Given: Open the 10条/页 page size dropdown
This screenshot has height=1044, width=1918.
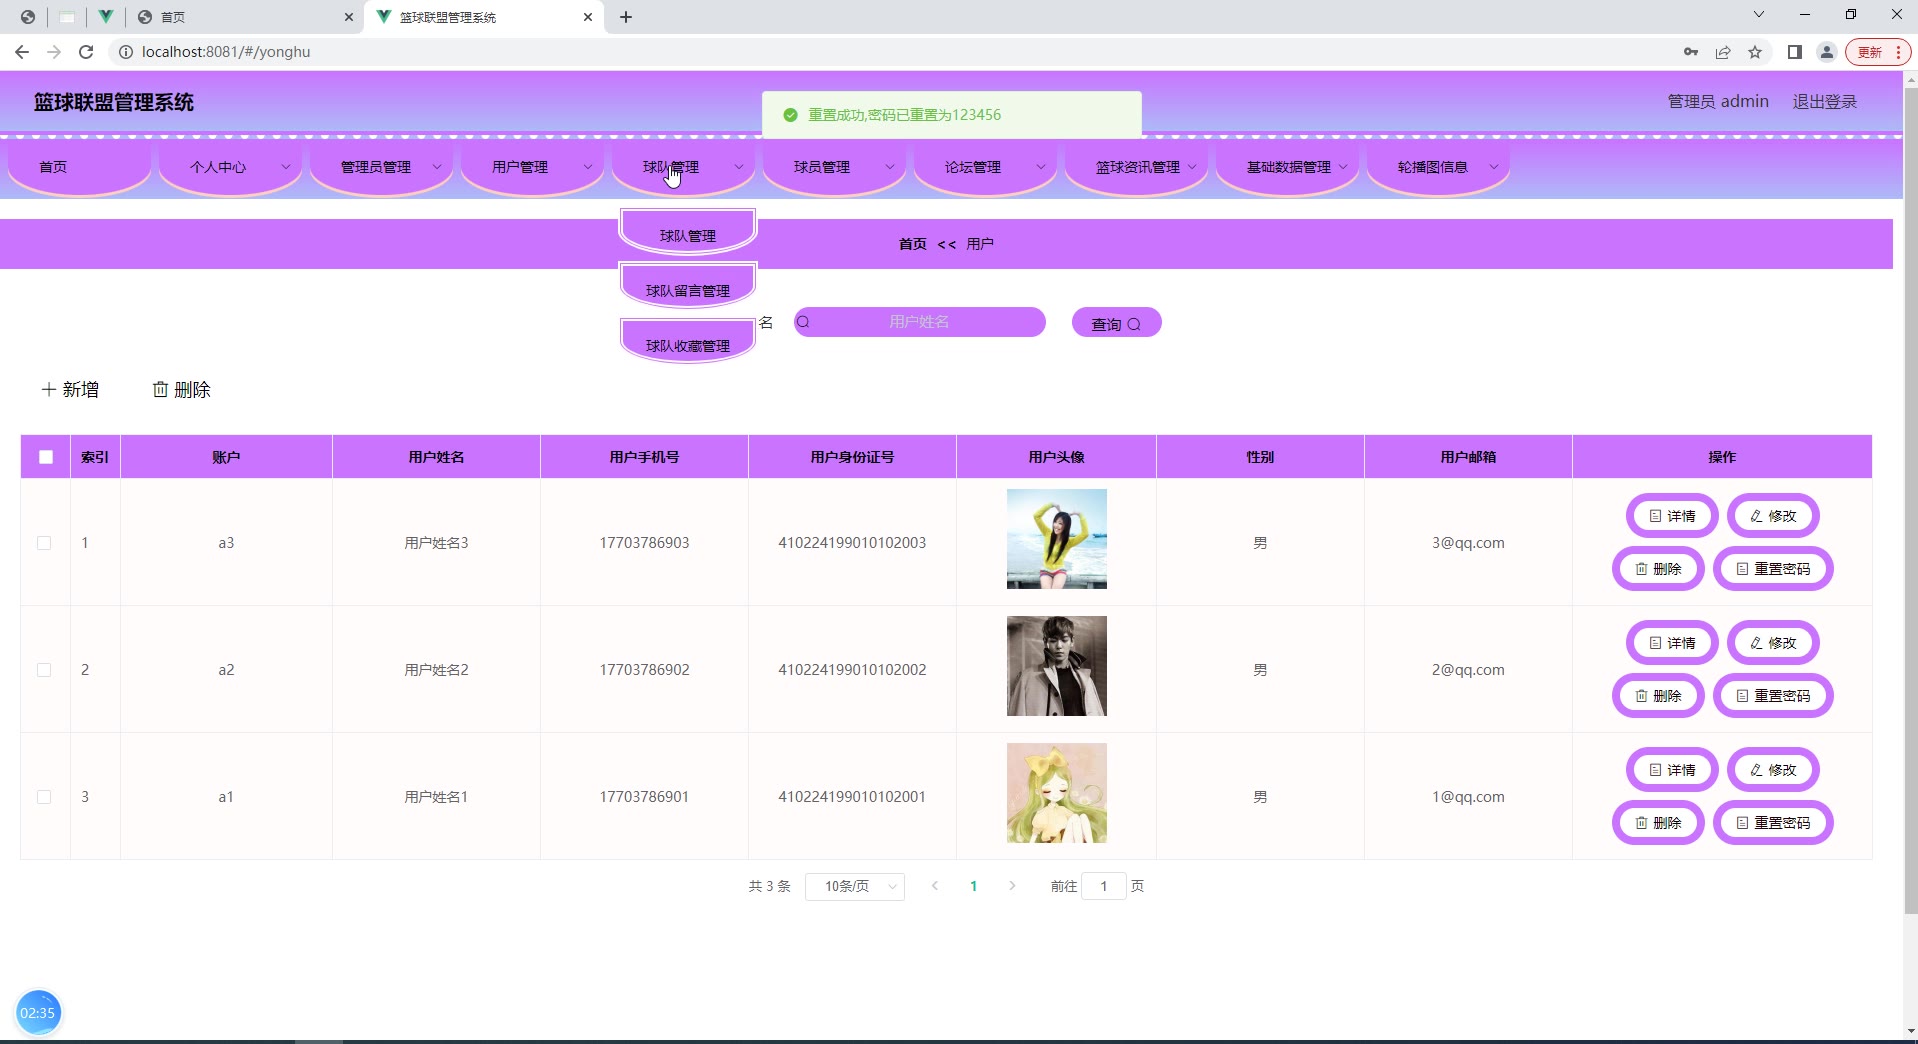Looking at the screenshot, I should pyautogui.click(x=855, y=887).
